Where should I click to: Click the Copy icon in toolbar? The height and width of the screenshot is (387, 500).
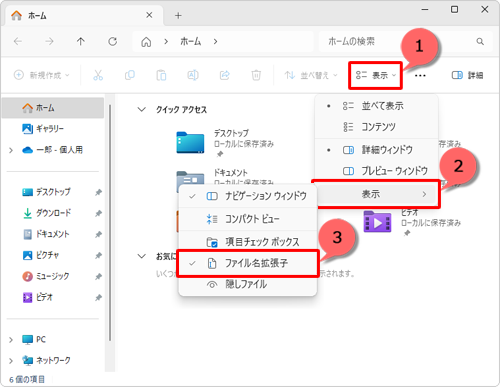tap(130, 75)
